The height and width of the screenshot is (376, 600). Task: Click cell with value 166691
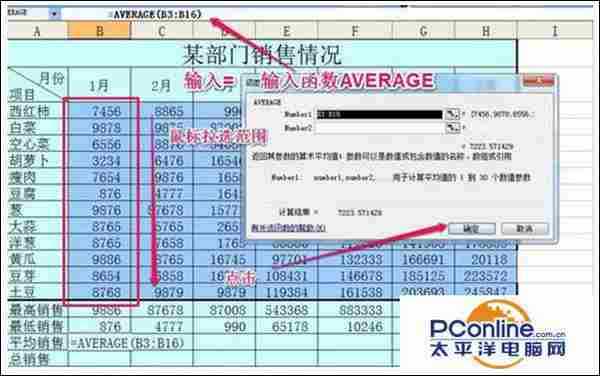coord(424,260)
